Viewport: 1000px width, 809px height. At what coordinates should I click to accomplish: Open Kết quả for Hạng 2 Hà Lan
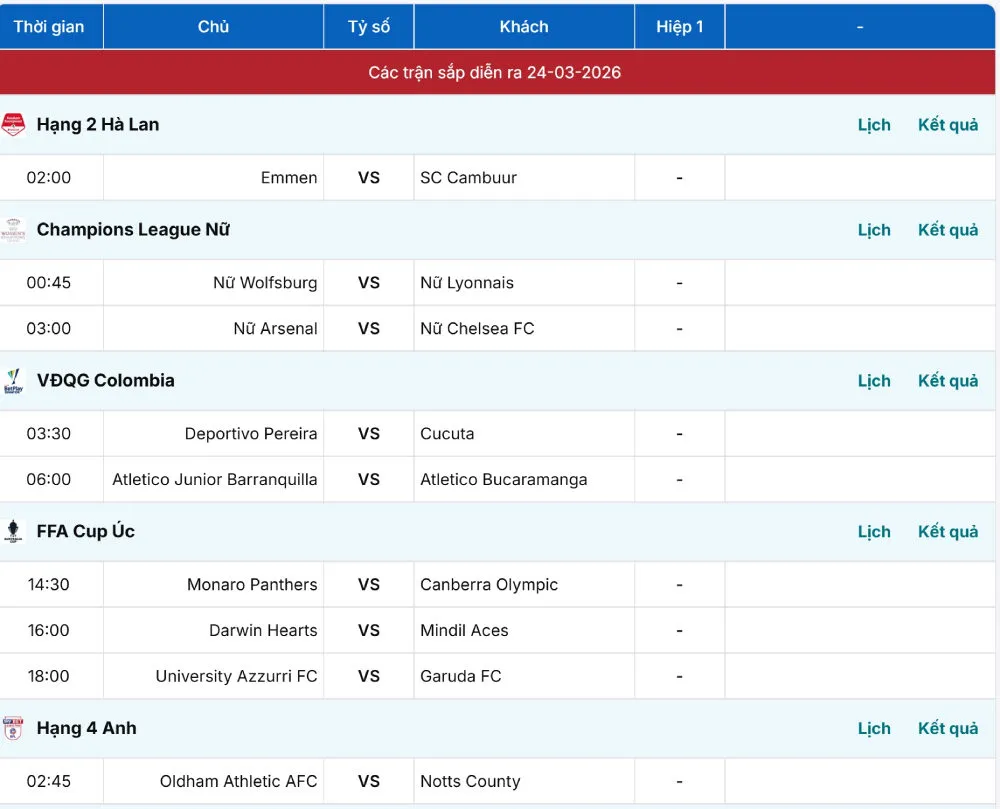948,125
